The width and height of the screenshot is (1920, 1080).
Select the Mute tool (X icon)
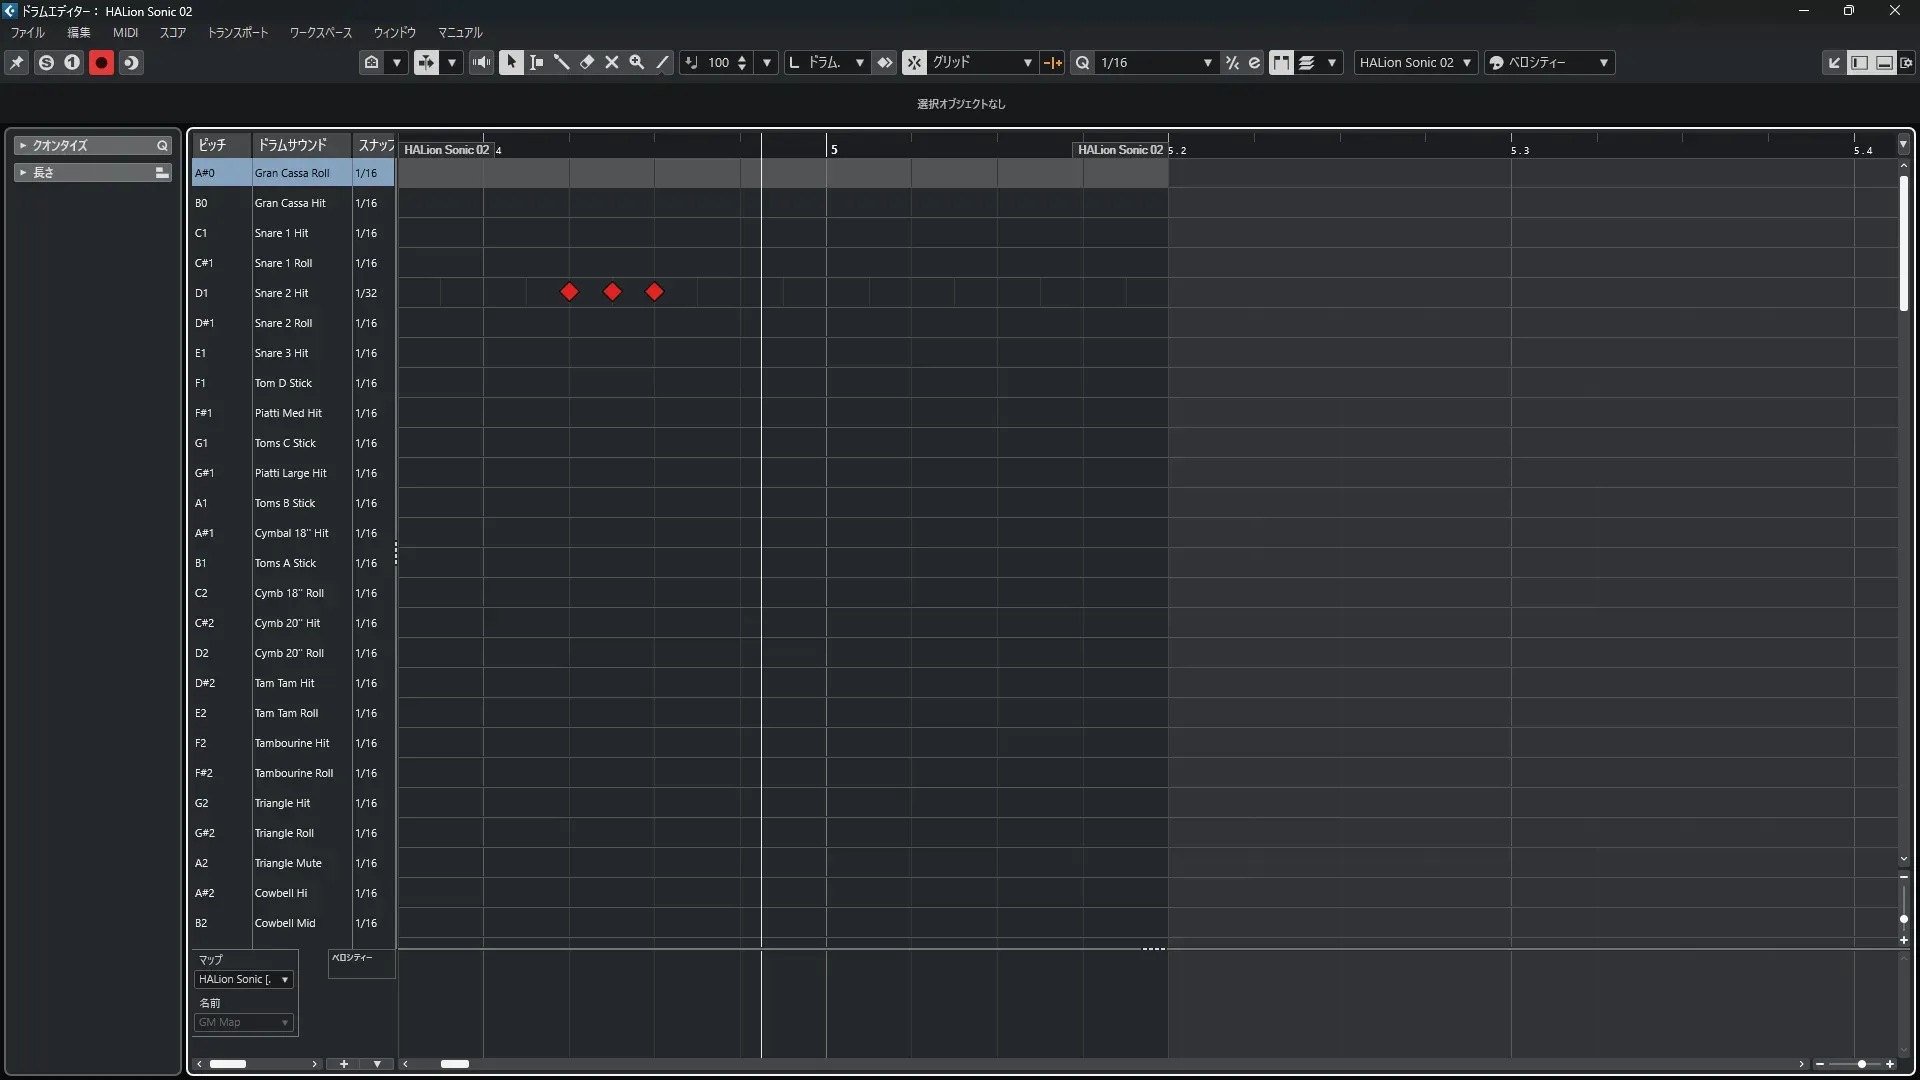[x=612, y=62]
